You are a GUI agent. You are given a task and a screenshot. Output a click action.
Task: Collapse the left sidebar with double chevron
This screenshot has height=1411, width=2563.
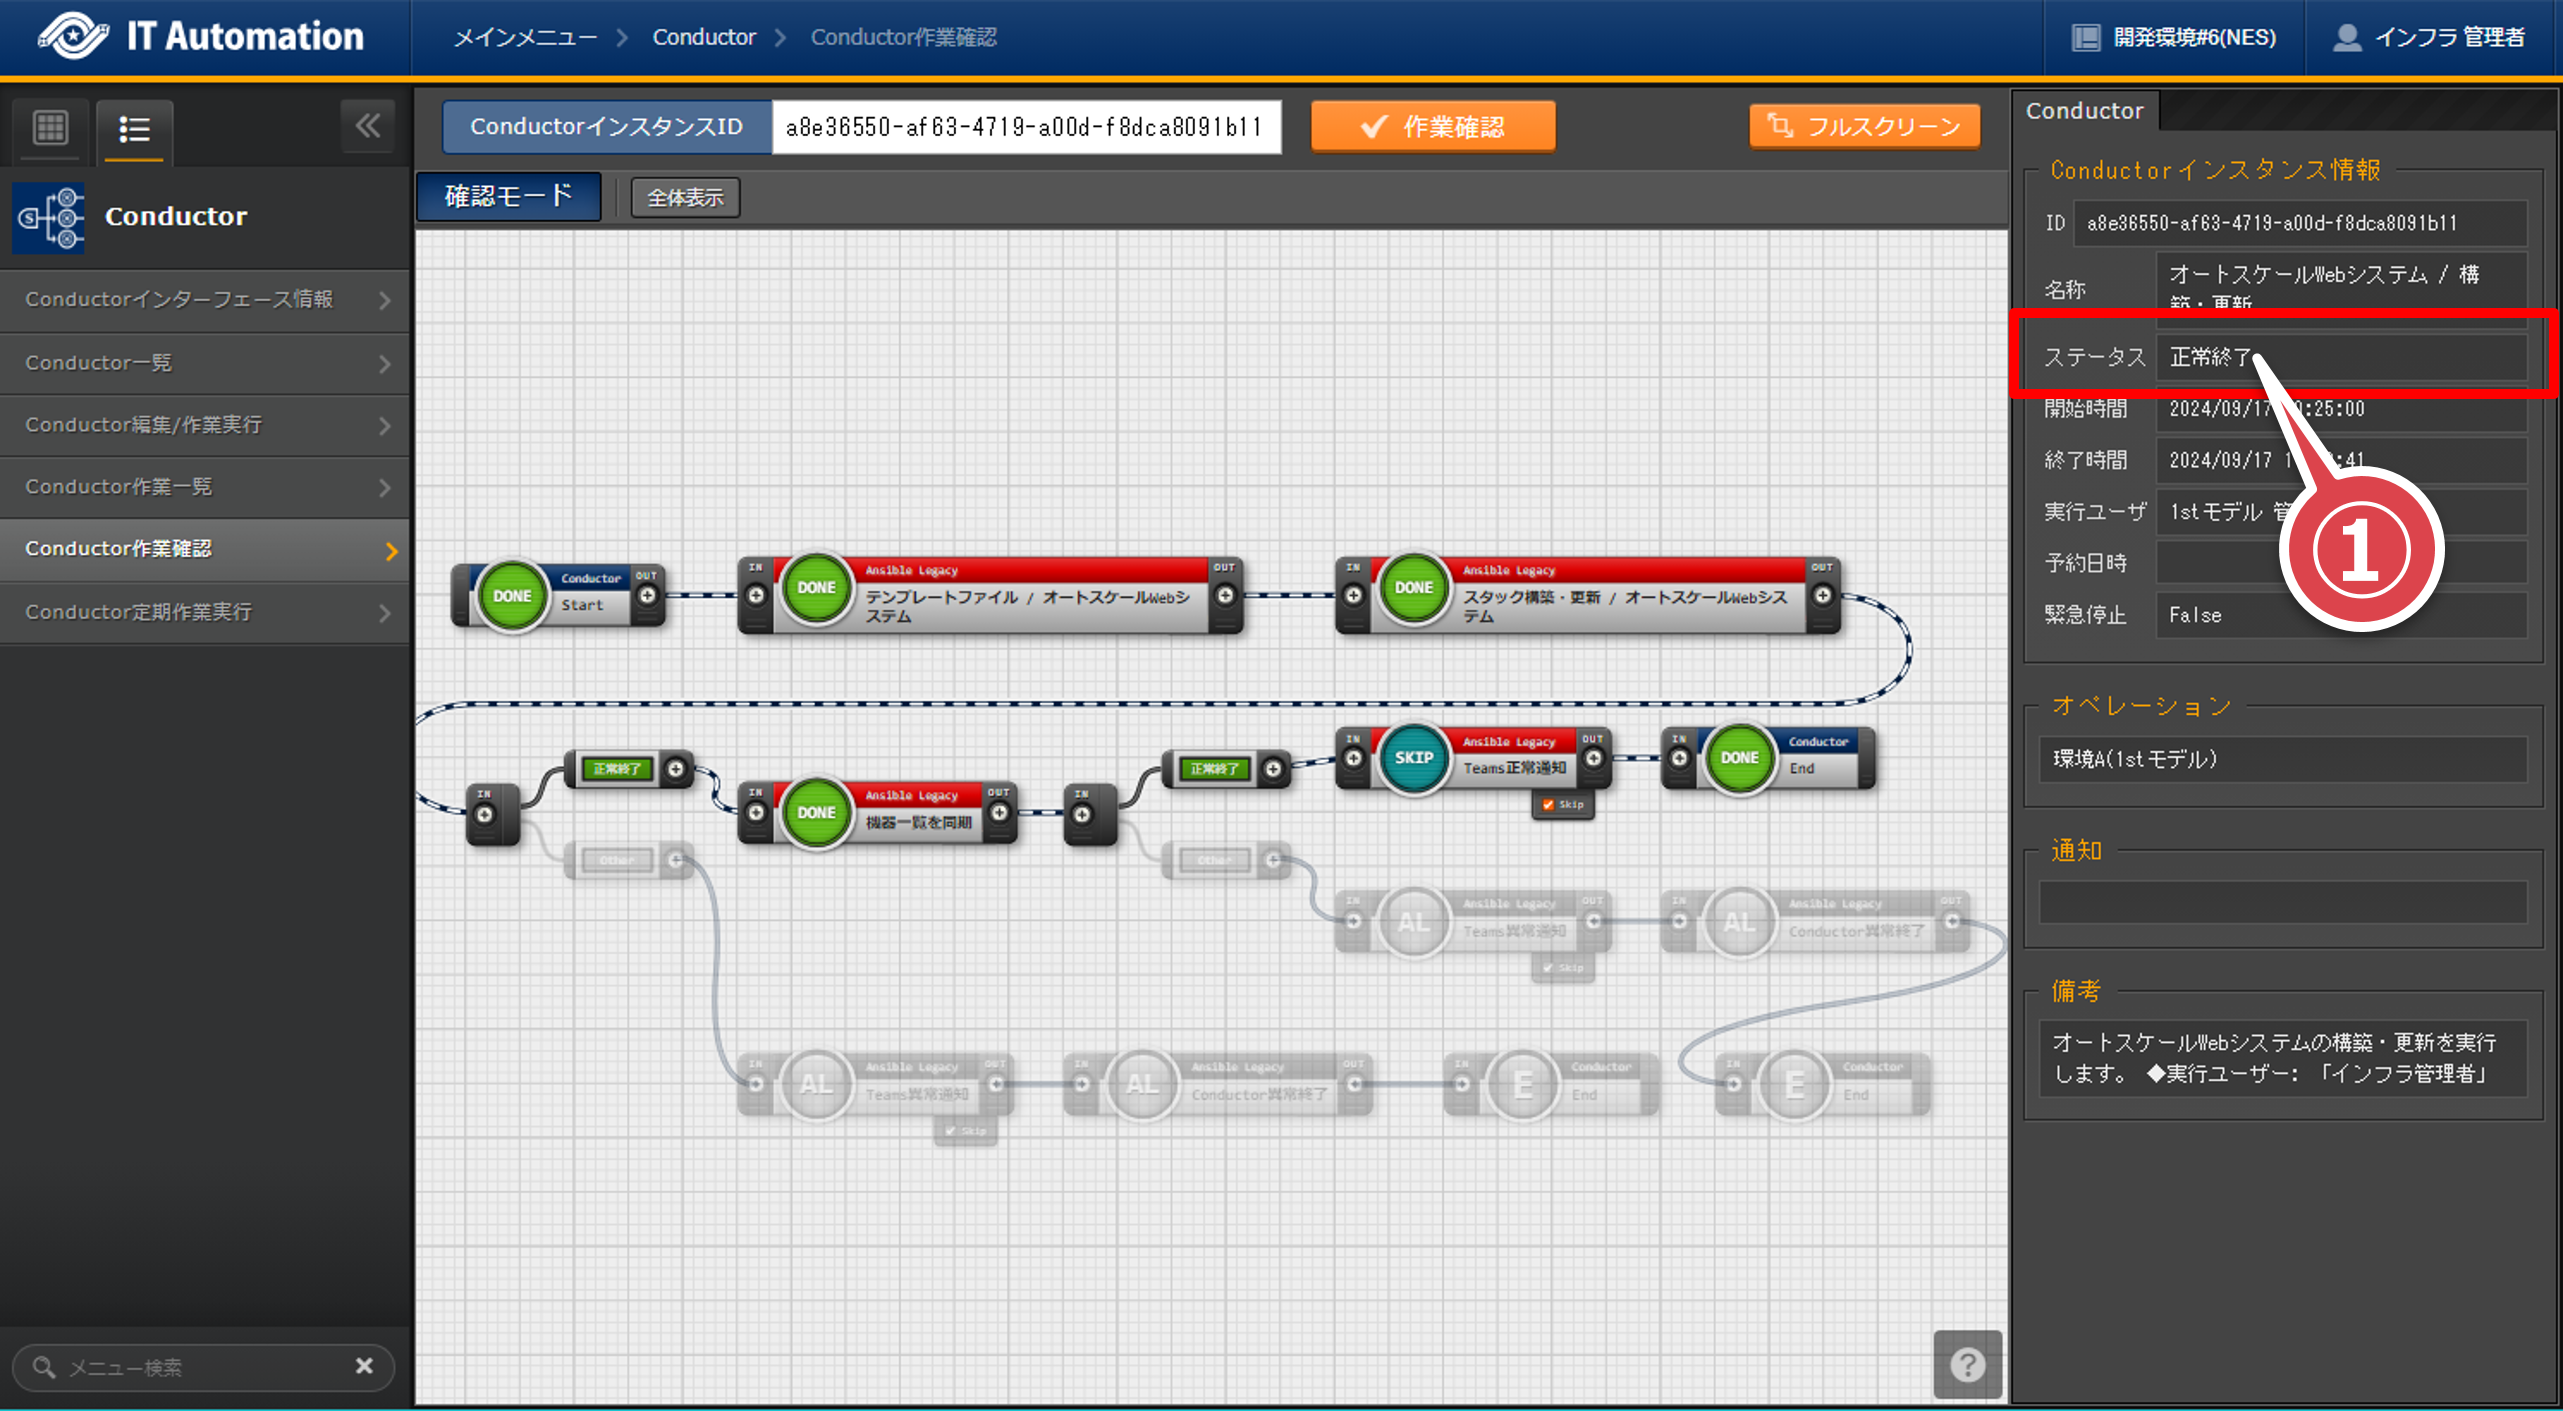(x=367, y=126)
